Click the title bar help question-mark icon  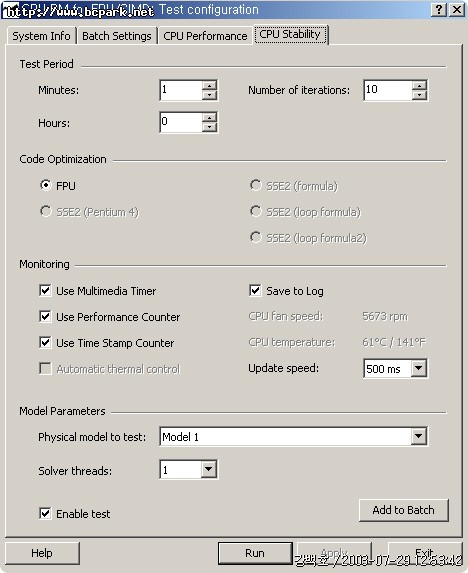point(438,9)
